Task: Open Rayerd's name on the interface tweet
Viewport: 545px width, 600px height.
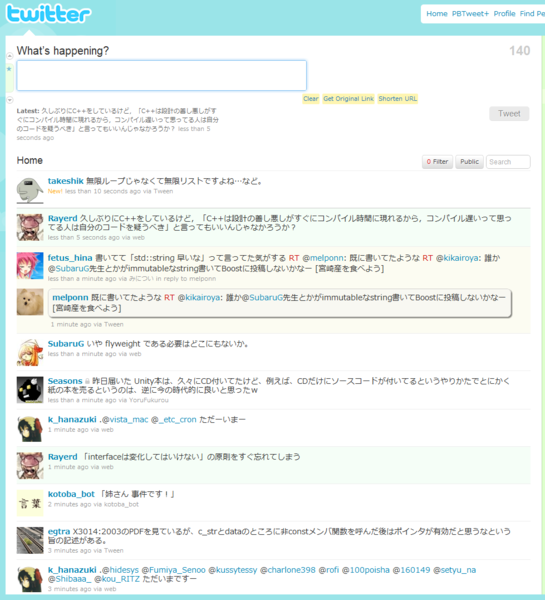Action: pos(62,457)
